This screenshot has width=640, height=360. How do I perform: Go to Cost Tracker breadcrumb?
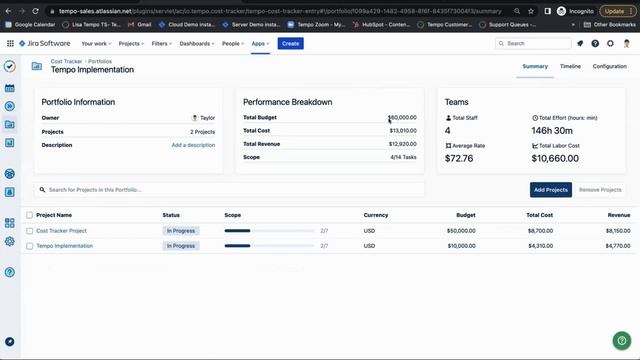(66, 61)
